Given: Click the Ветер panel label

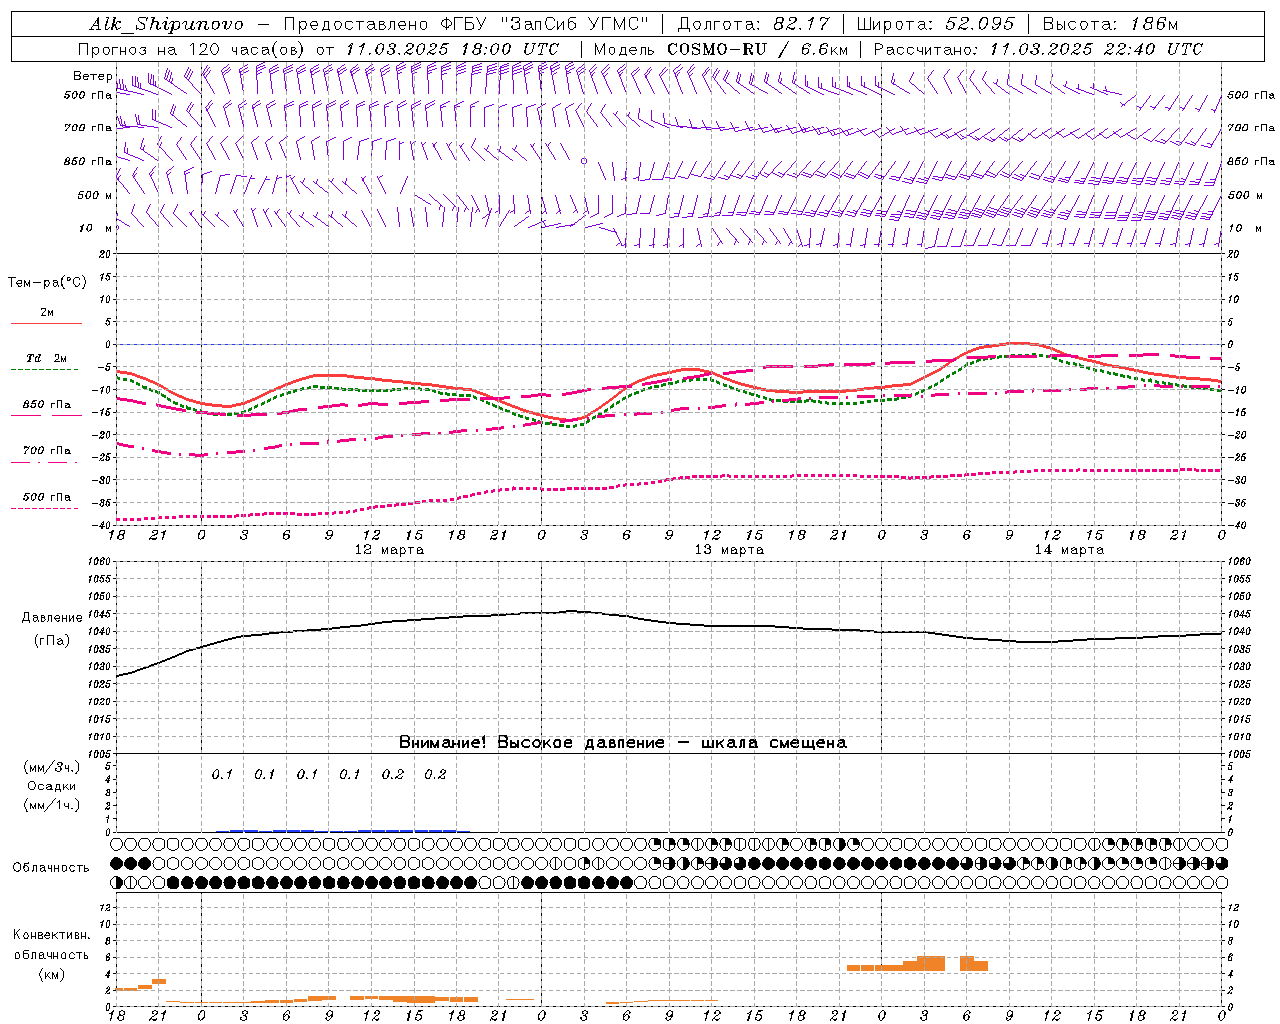Looking at the screenshot, I should 92,76.
